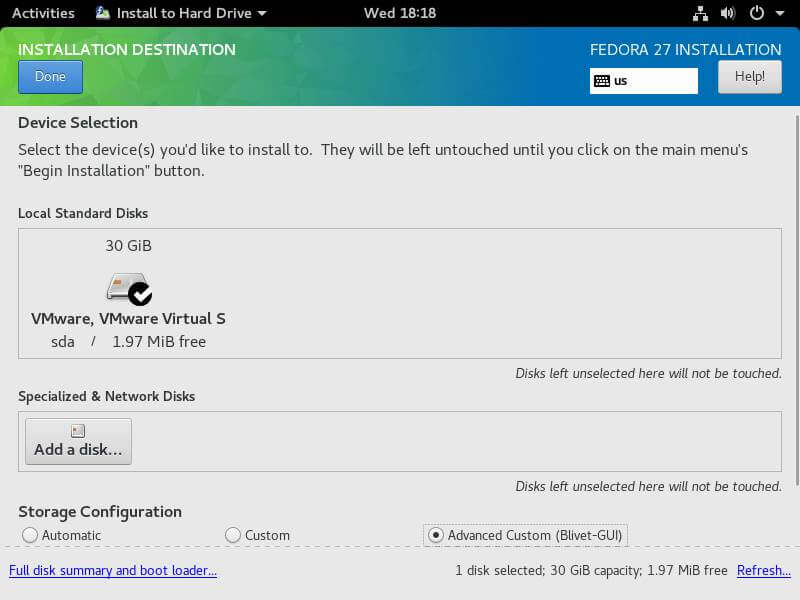Image resolution: width=800 pixels, height=600 pixels.
Task: Select the us keyboard layout indicator
Action: tap(643, 81)
